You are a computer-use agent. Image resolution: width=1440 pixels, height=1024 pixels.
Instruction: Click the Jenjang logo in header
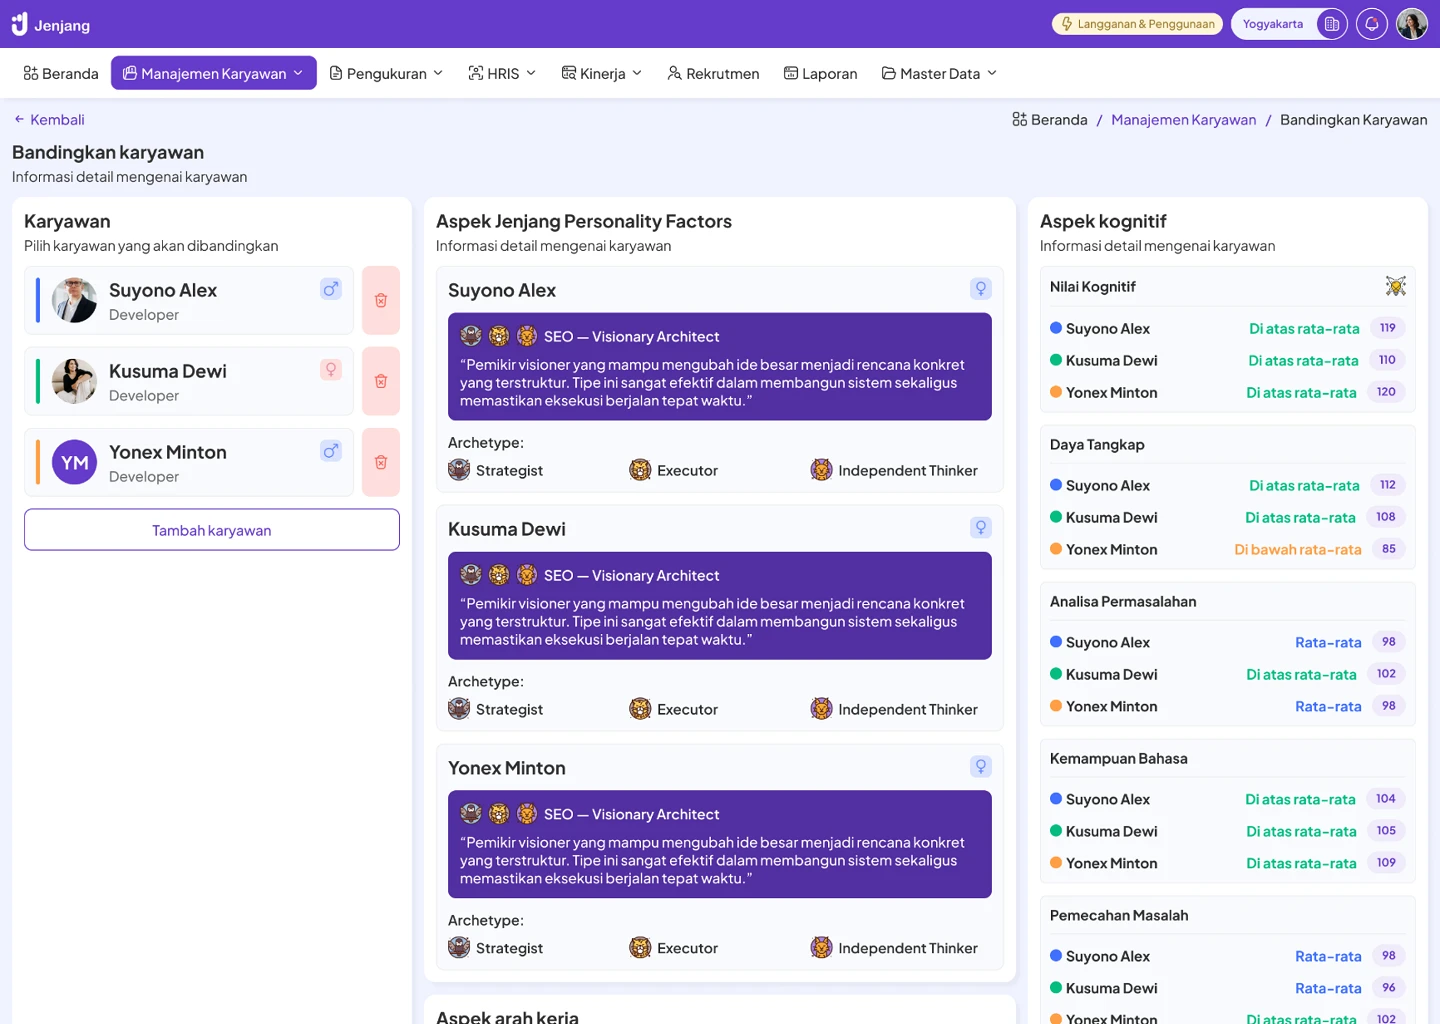click(x=51, y=24)
